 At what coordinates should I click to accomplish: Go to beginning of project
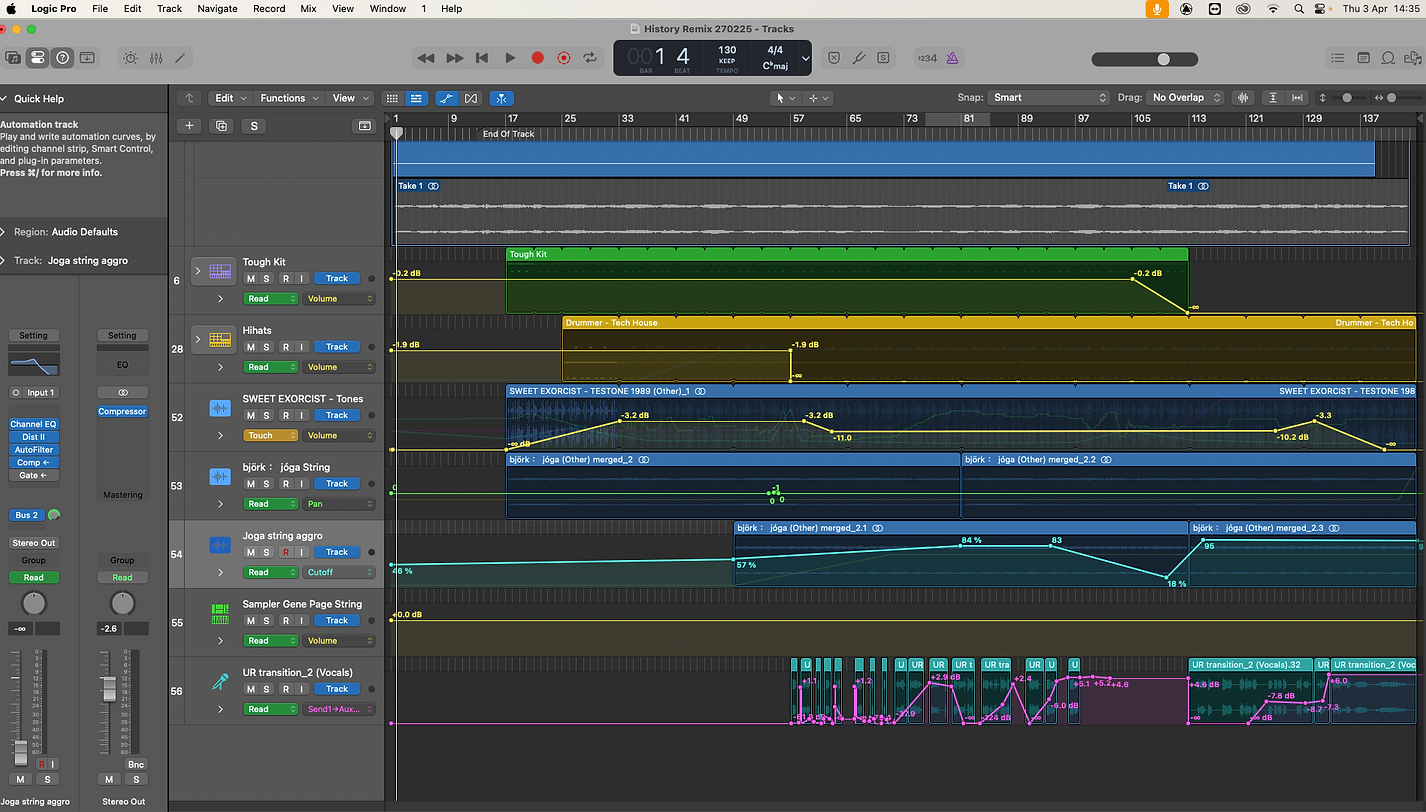pyautogui.click(x=482, y=58)
